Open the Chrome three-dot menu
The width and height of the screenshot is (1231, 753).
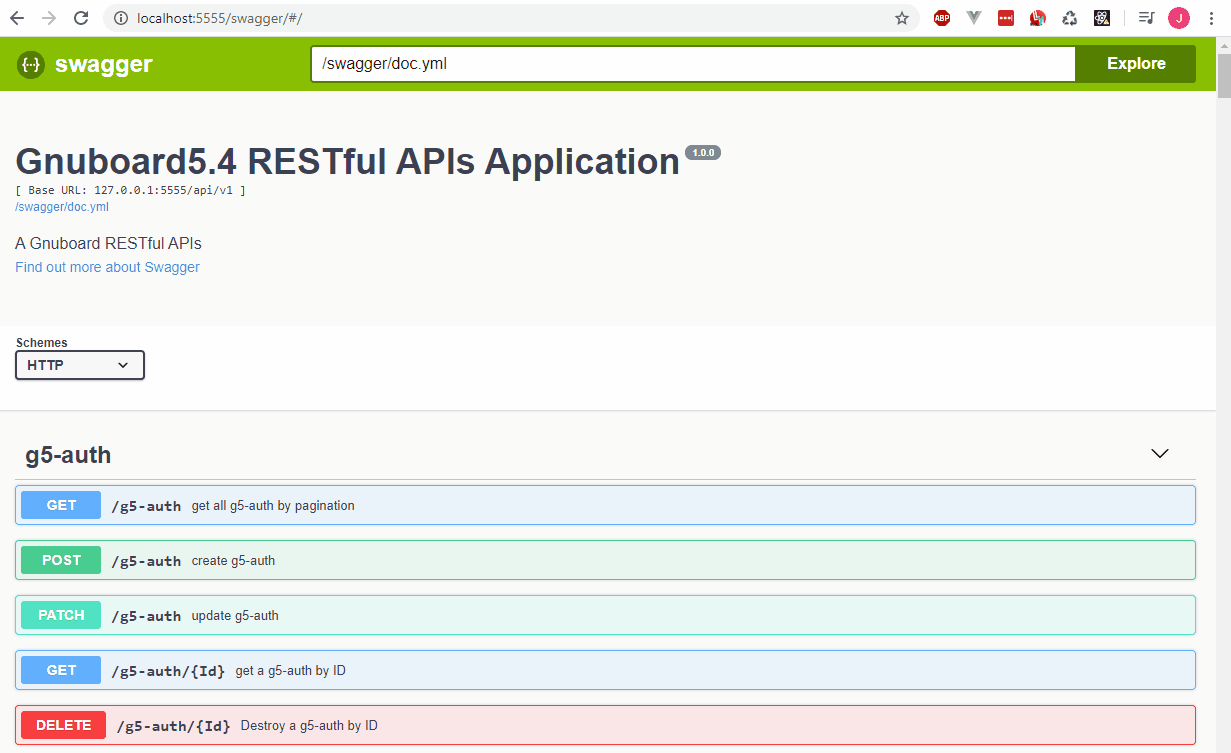(x=1211, y=18)
